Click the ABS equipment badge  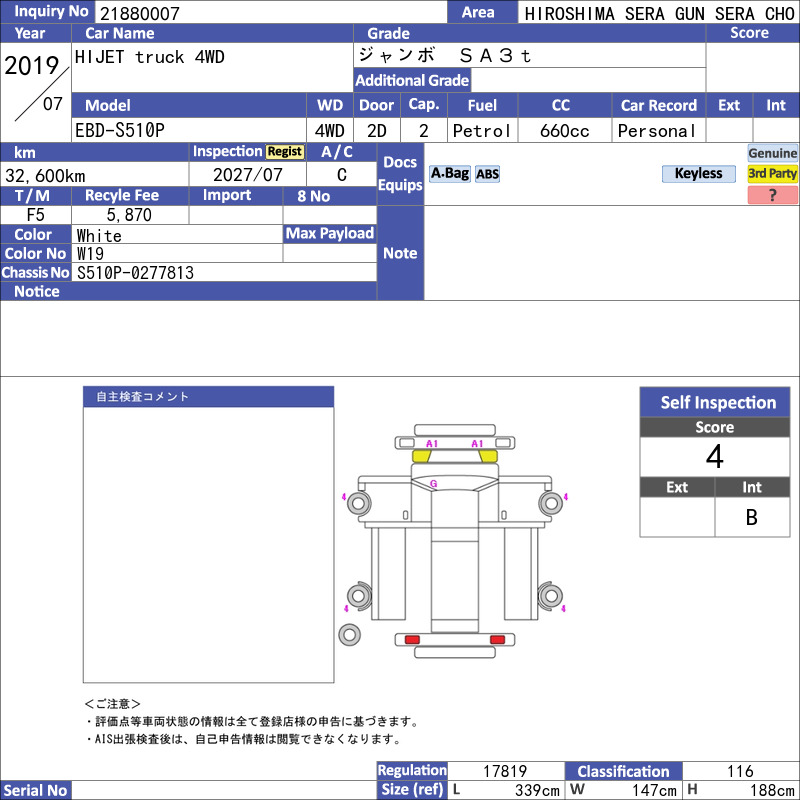(487, 174)
